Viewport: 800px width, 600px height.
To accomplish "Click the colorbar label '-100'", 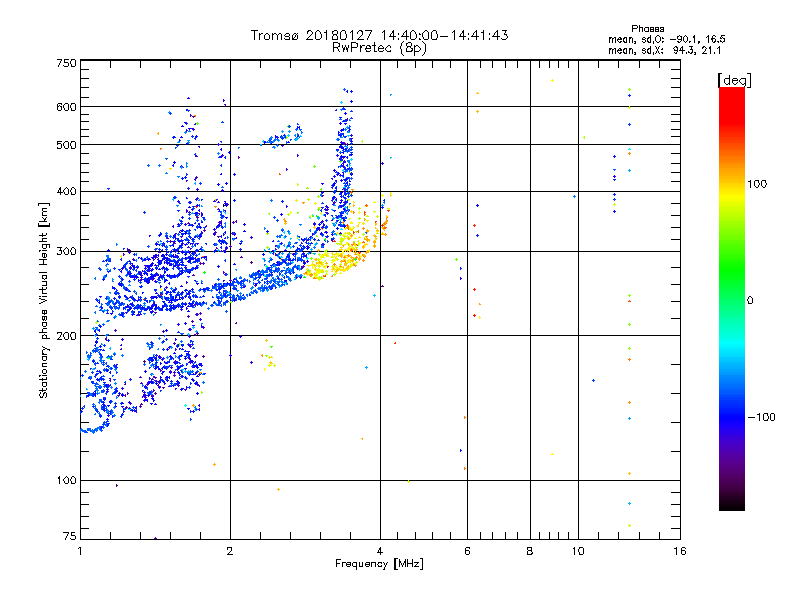I will [761, 417].
